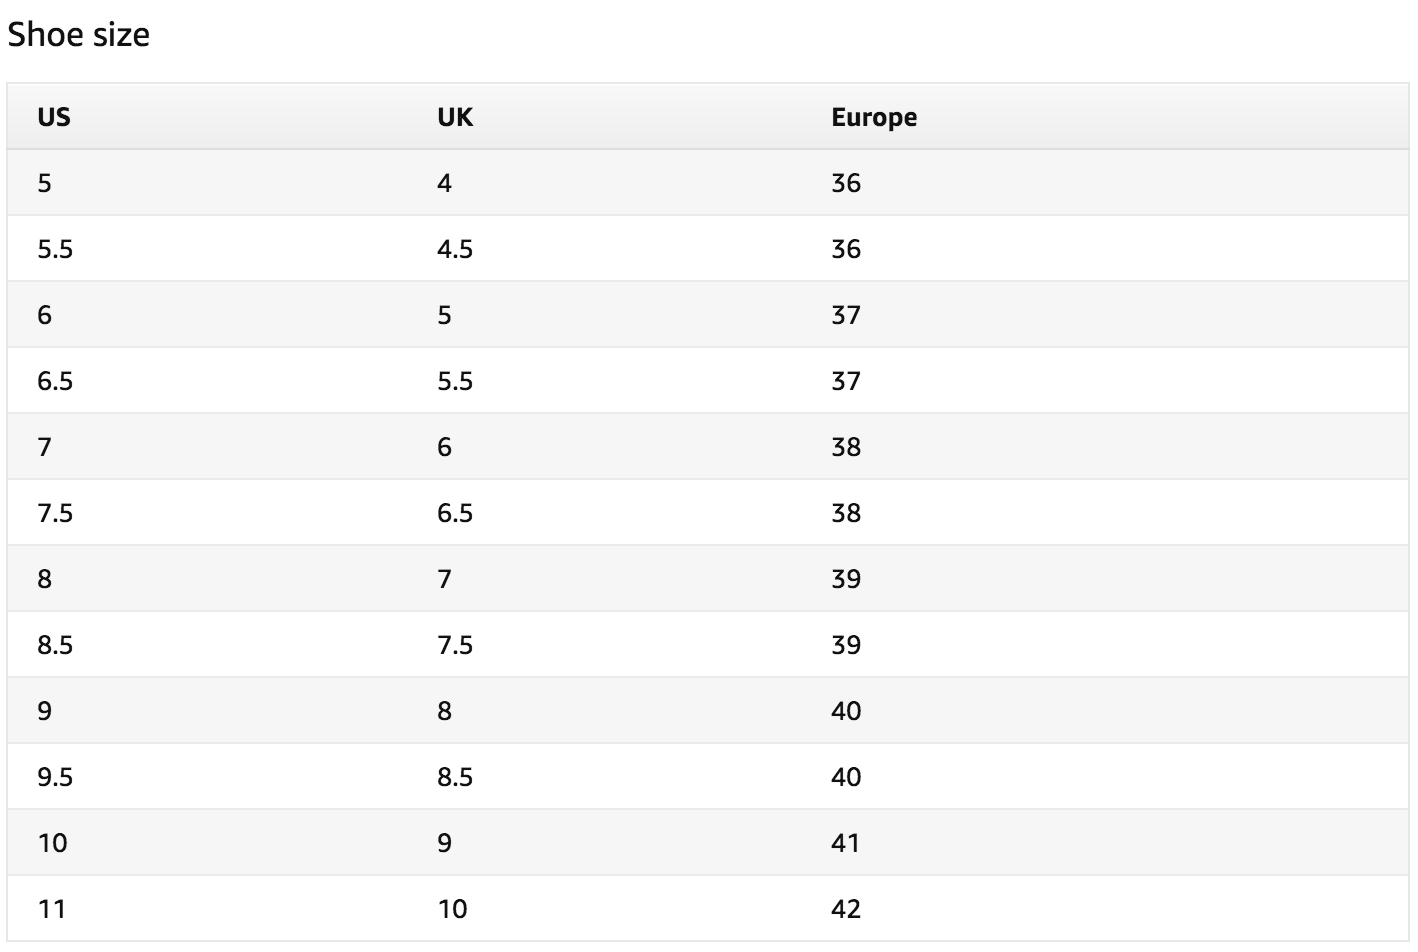This screenshot has width=1418, height=952.
Task: Click US size 5.5 cell
Action: (55, 249)
